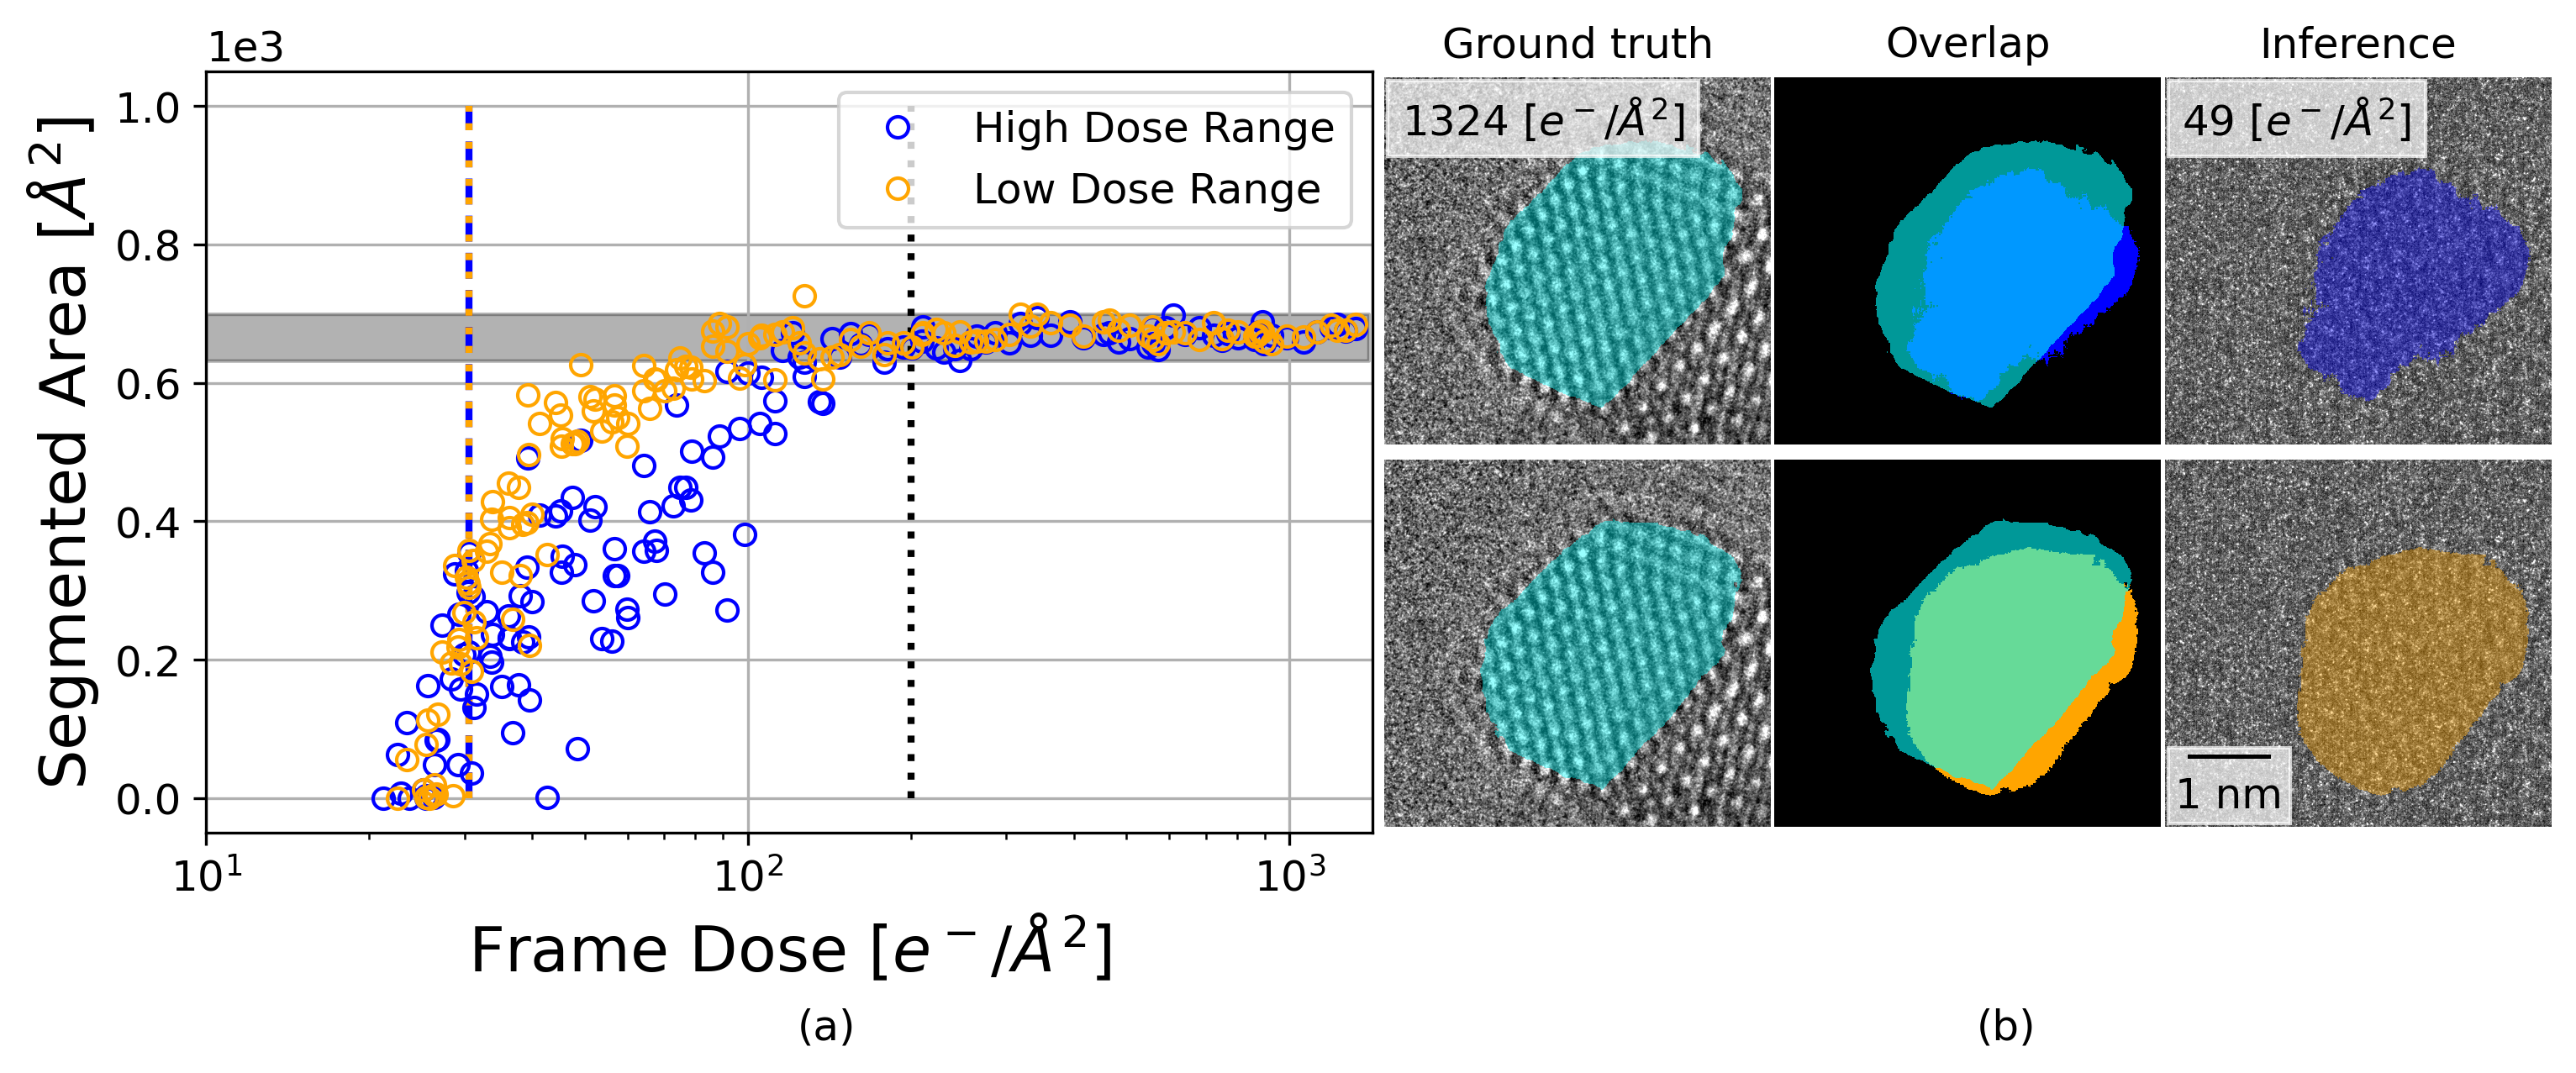Click the orange Low Dose Range legend marker

pyautogui.click(x=897, y=189)
